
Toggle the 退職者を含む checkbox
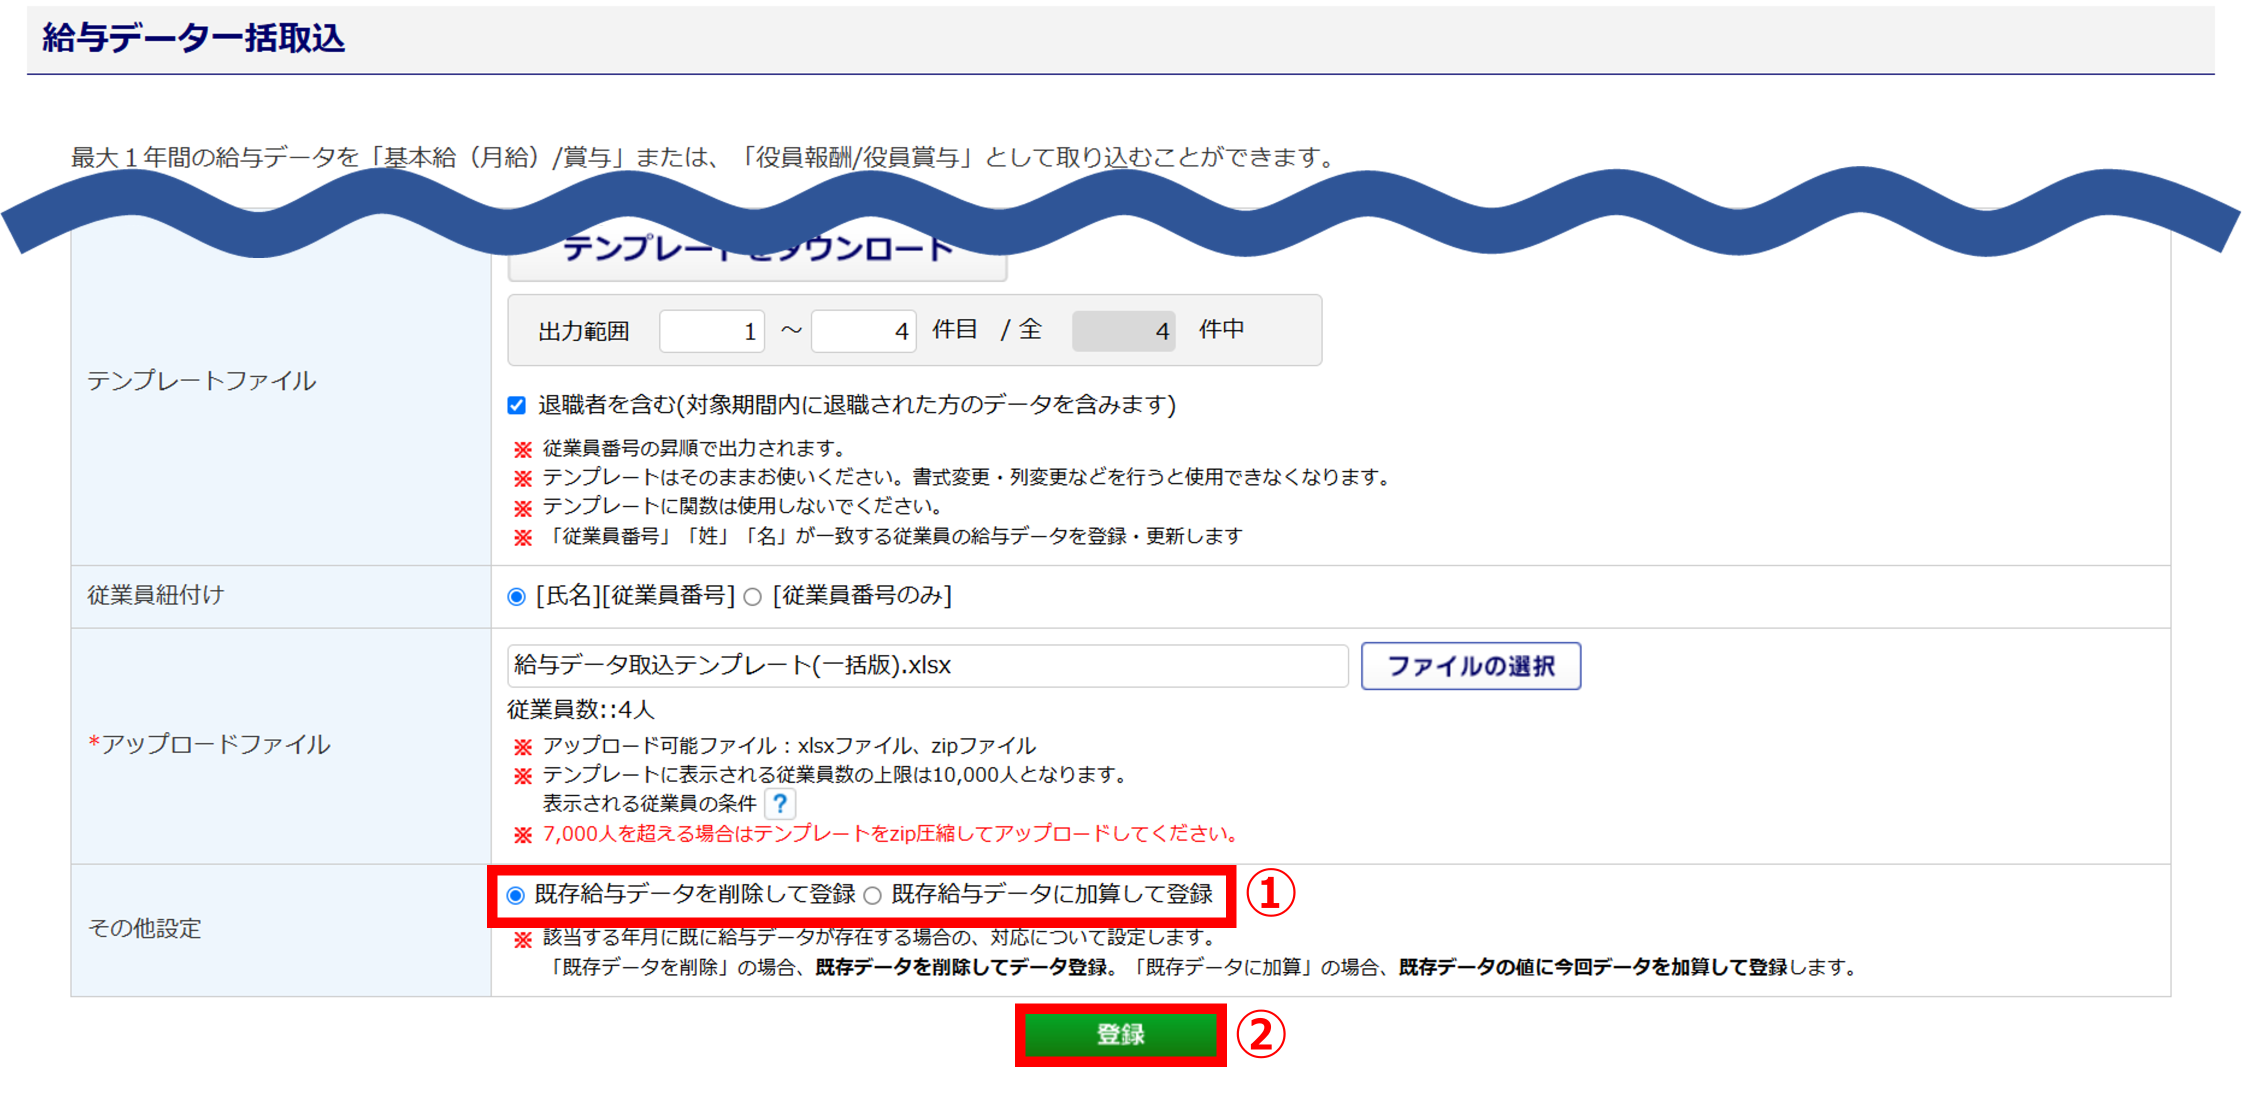click(x=516, y=405)
